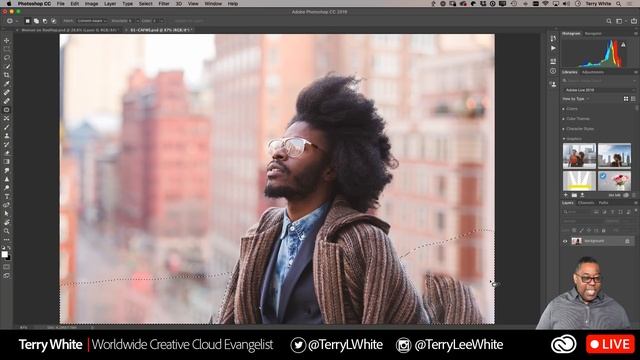Swap foreground and background colors
Image resolution: width=640 pixels, height=360 pixels.
9,248
